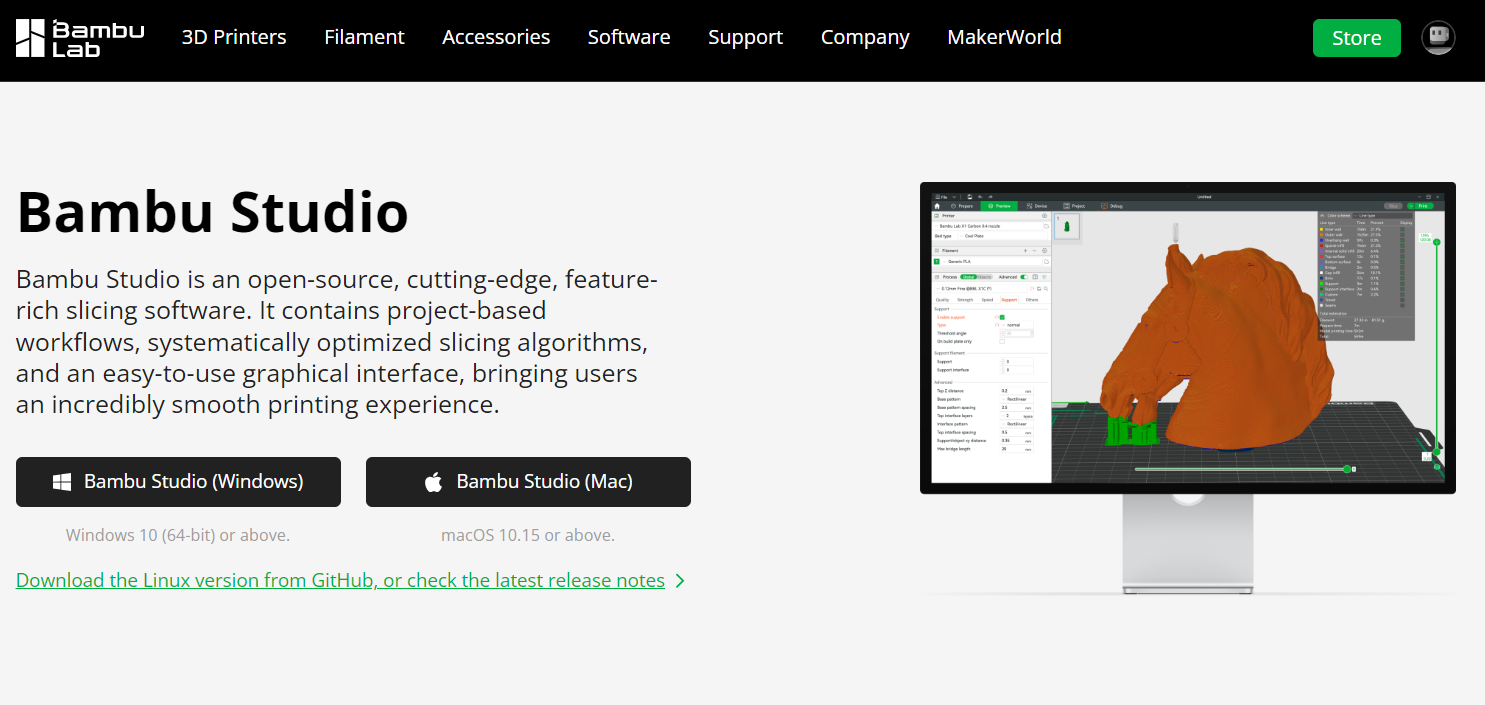This screenshot has width=1485, height=705.
Task: Open the 3D Printers menu in top navigation
Action: click(234, 38)
